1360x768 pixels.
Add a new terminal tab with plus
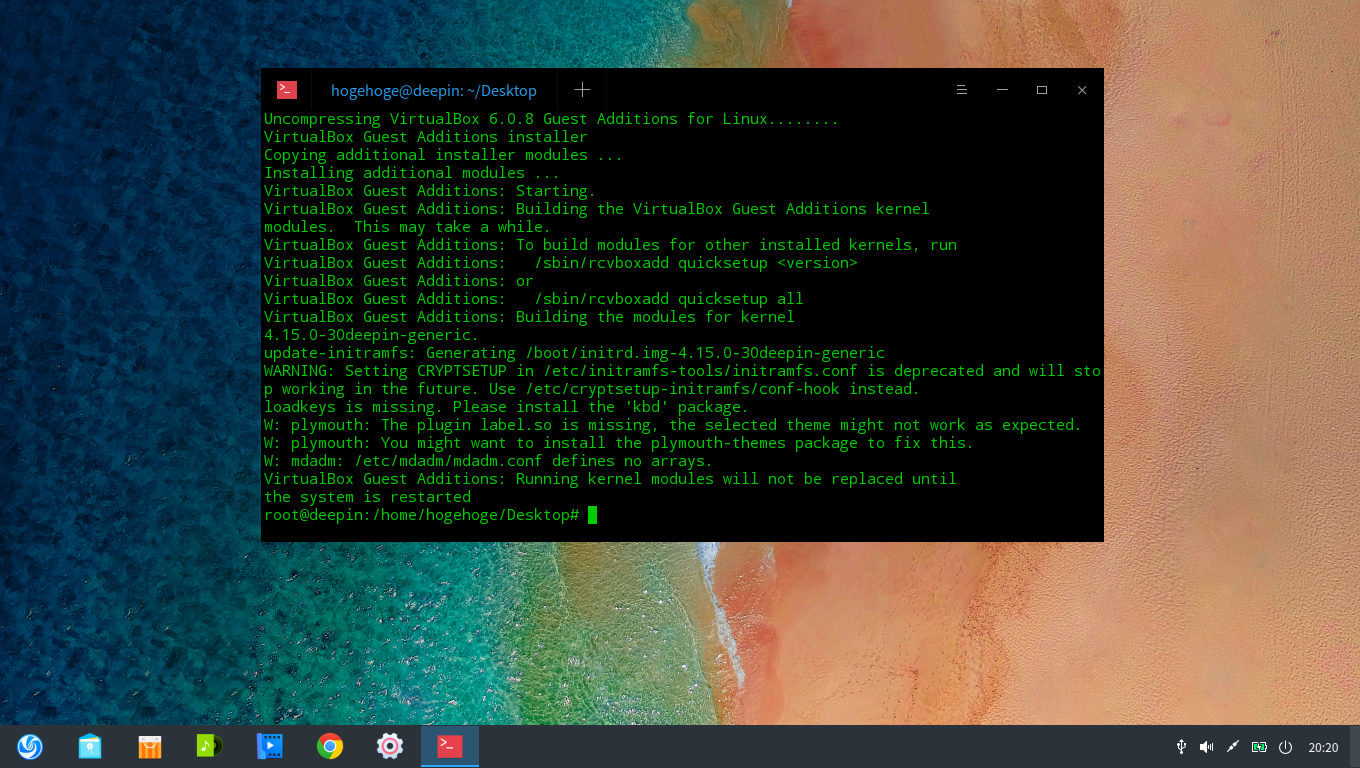pyautogui.click(x=582, y=90)
